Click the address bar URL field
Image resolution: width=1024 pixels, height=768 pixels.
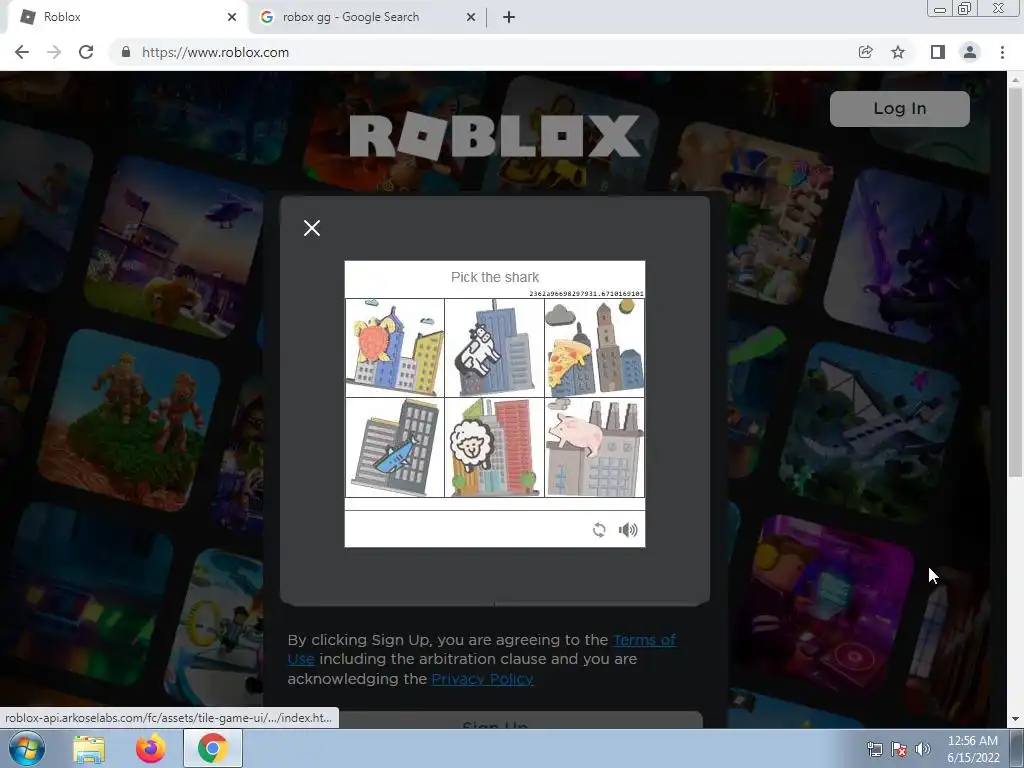[483, 52]
